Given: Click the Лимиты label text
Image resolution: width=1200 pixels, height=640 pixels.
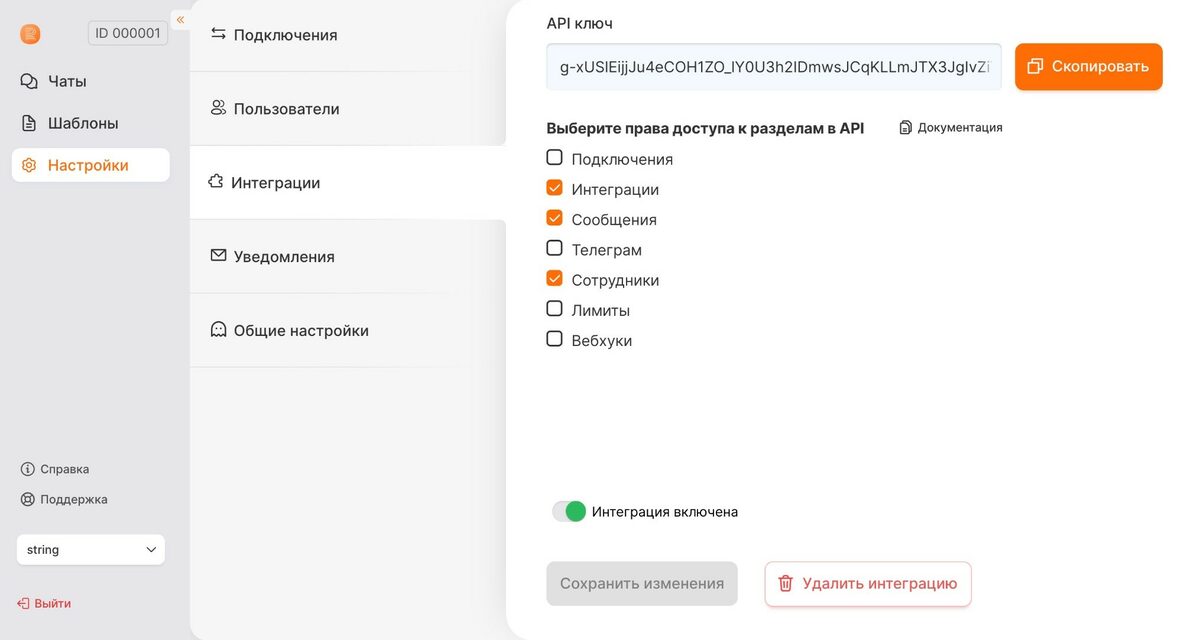Looking at the screenshot, I should 601,311.
